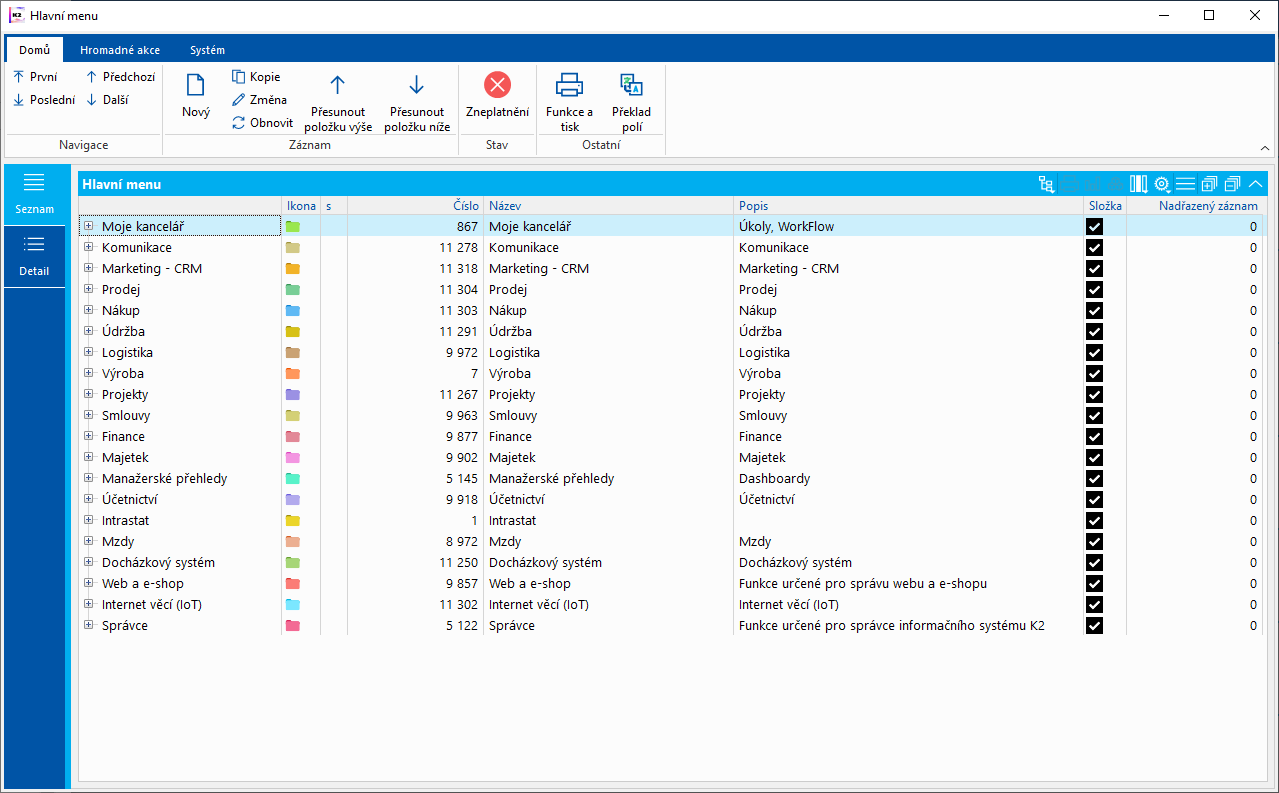Screen dimensions: 1279x793
Task: Uncheck Složka checkbox for Správce row
Action: pos(1094,626)
